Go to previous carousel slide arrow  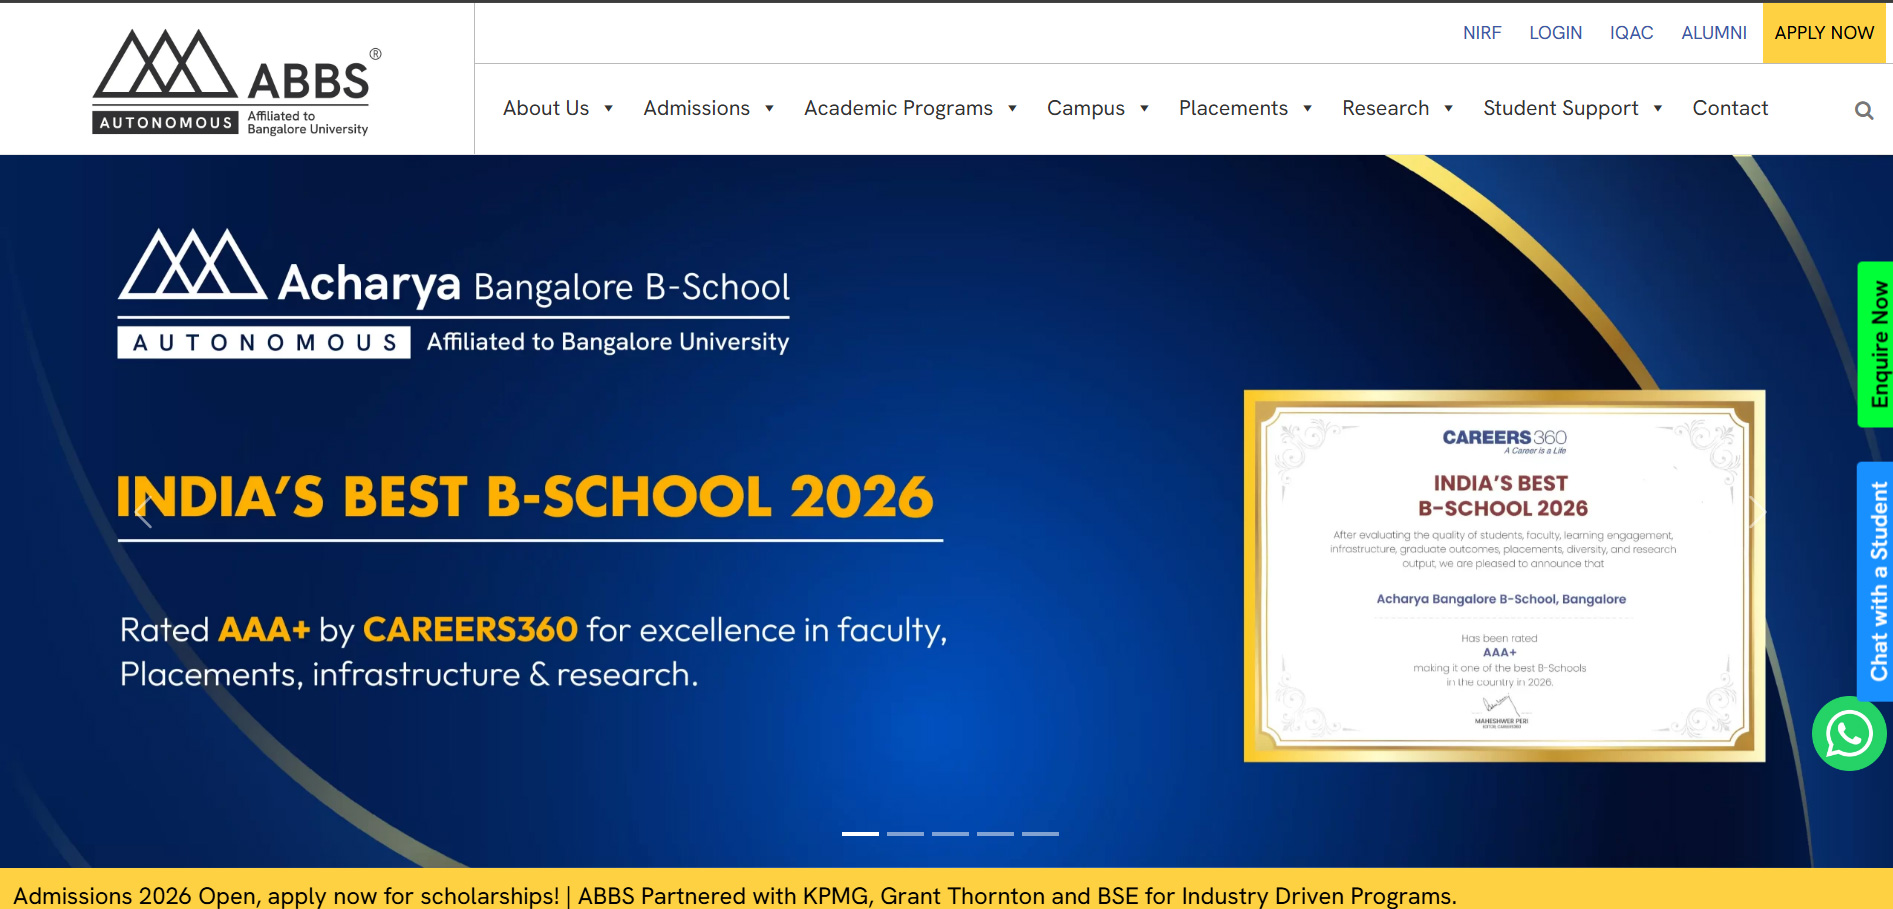(144, 512)
